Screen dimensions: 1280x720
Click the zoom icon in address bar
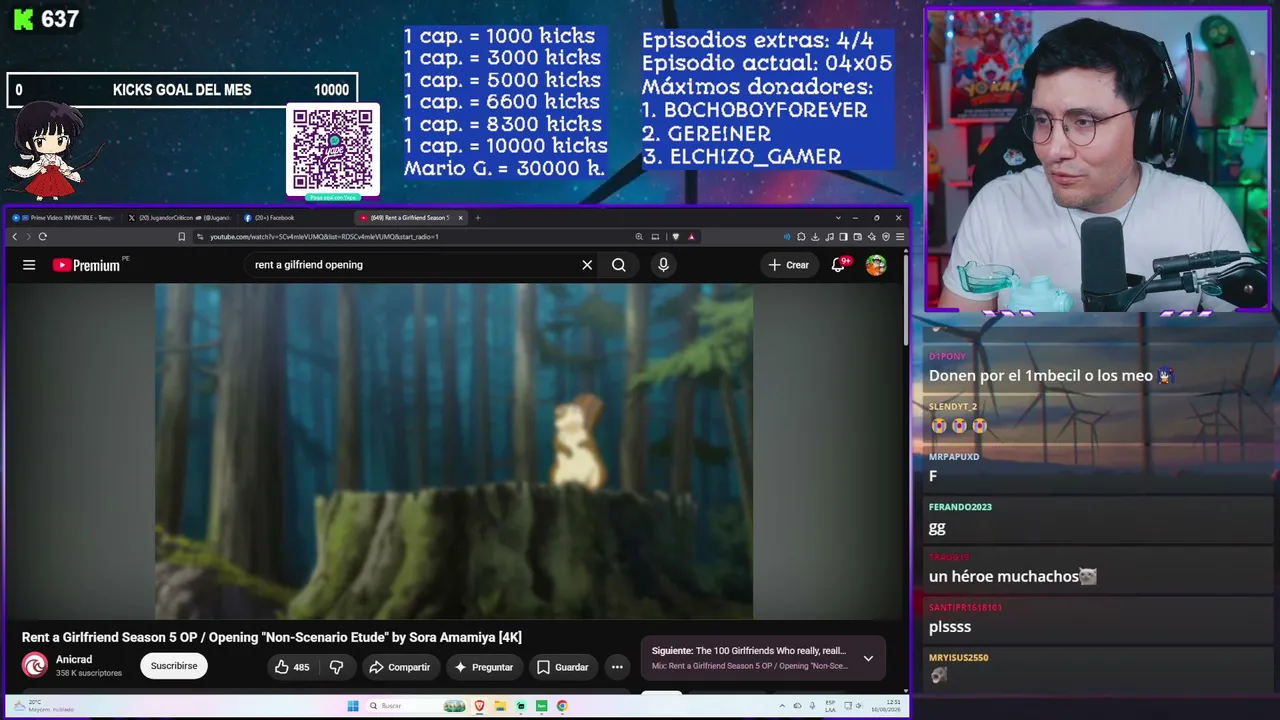(639, 237)
